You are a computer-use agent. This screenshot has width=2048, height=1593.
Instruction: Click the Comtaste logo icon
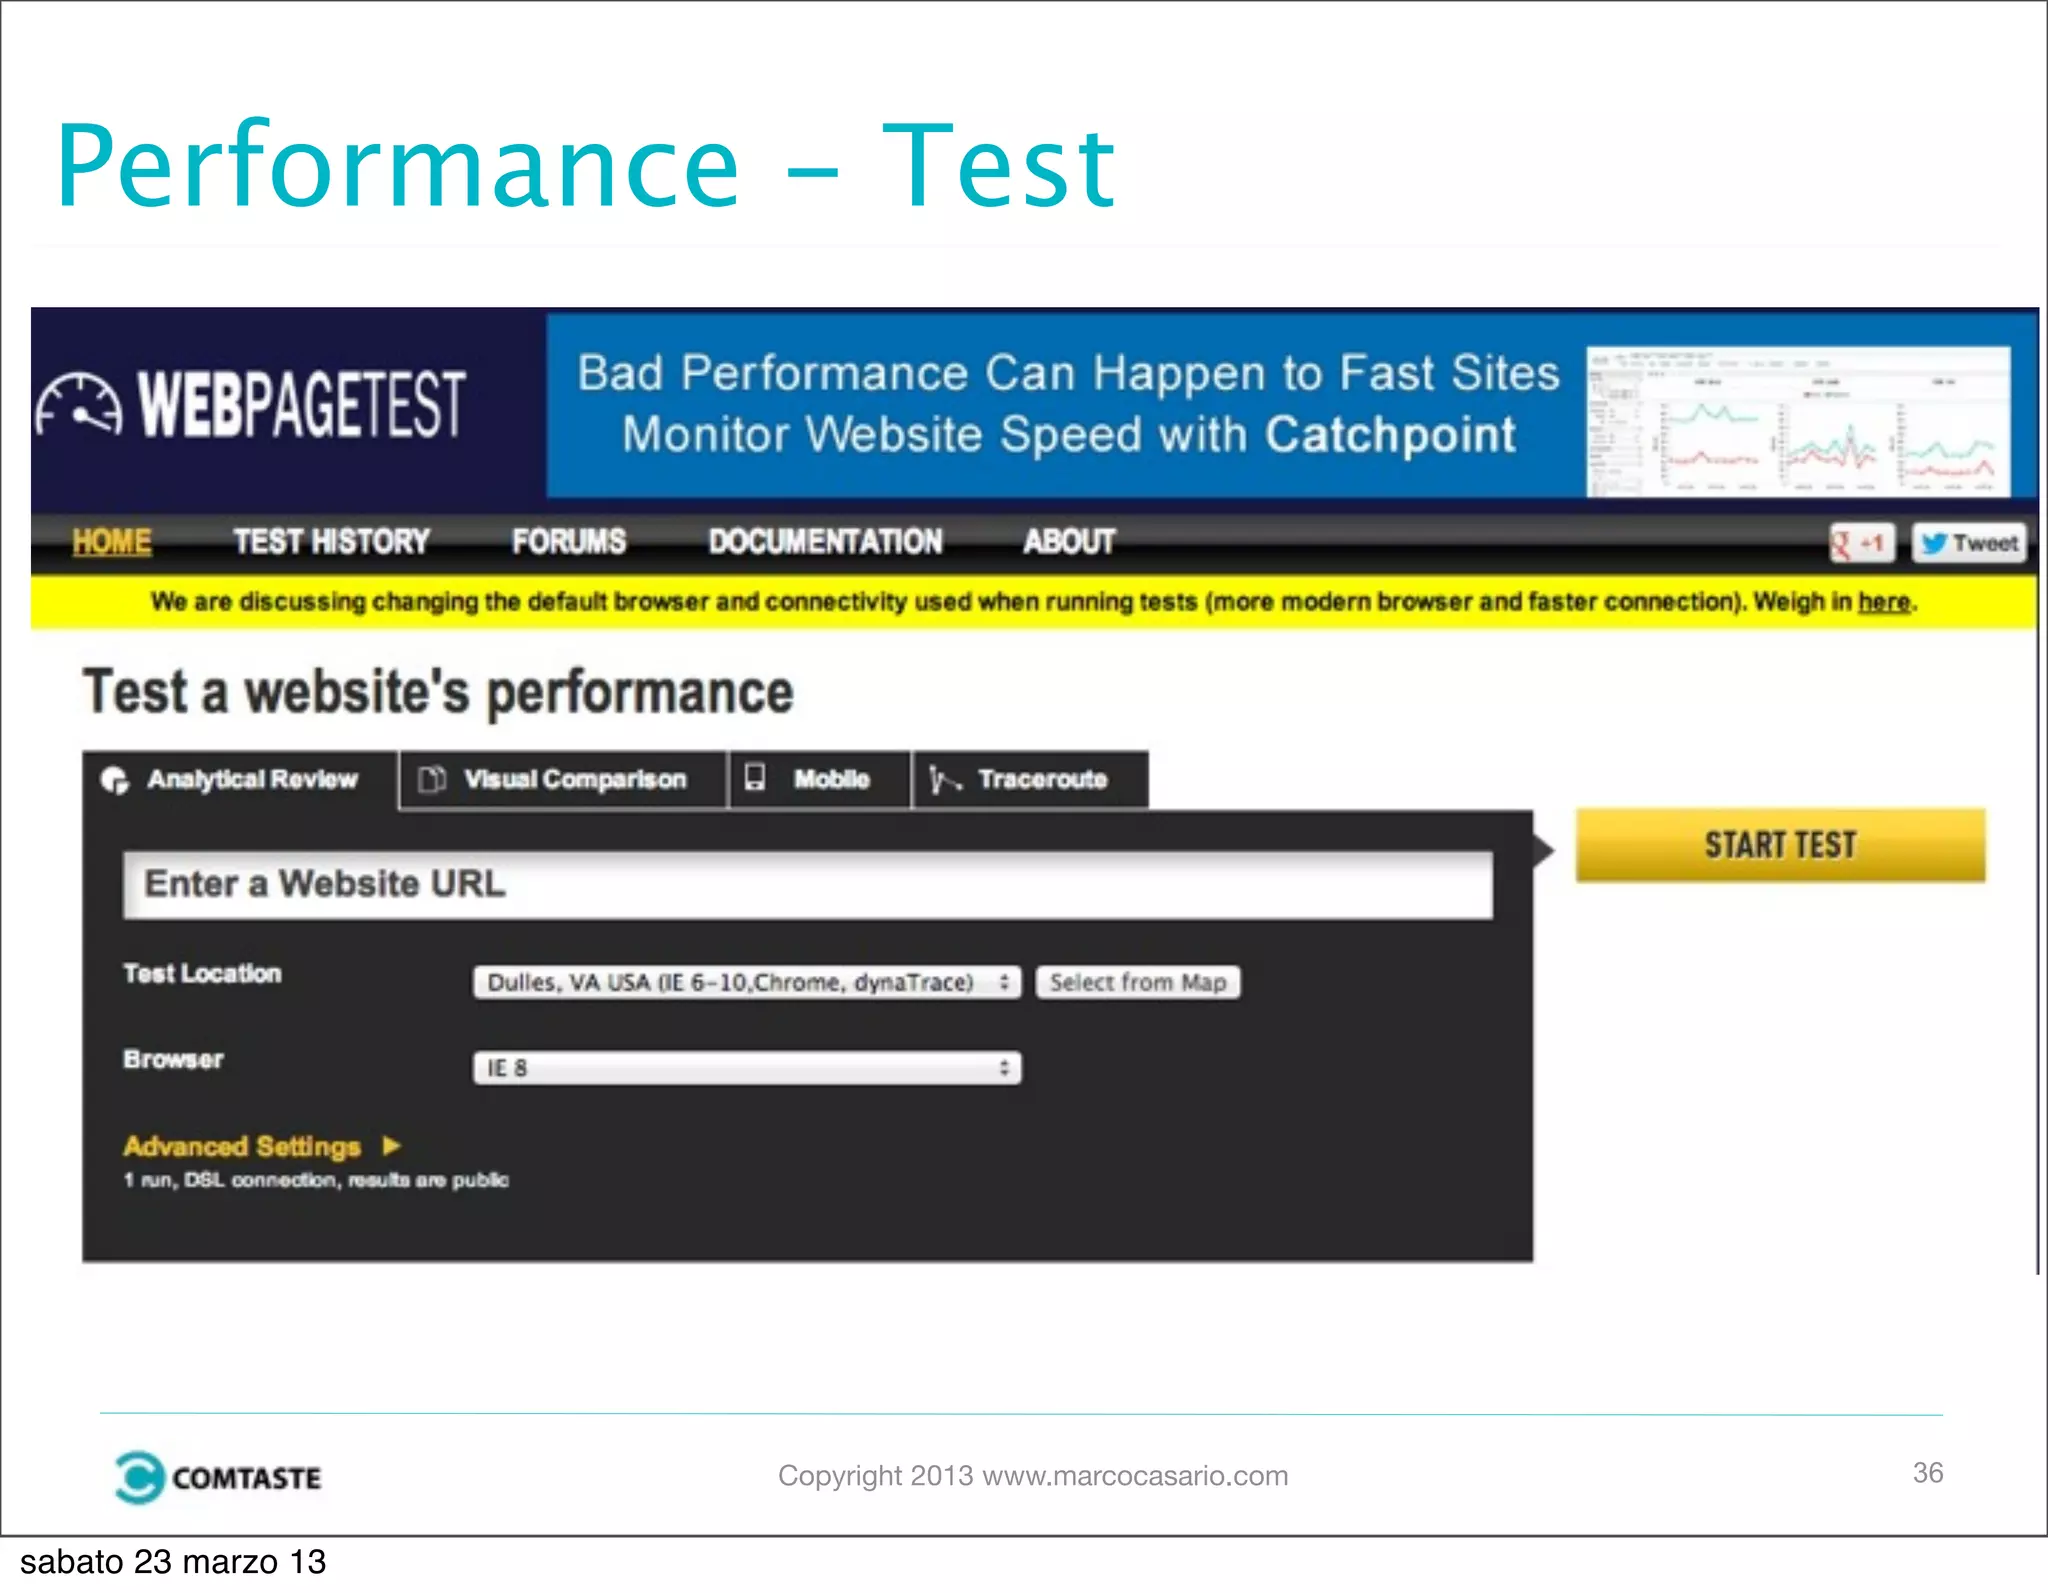coord(139,1477)
